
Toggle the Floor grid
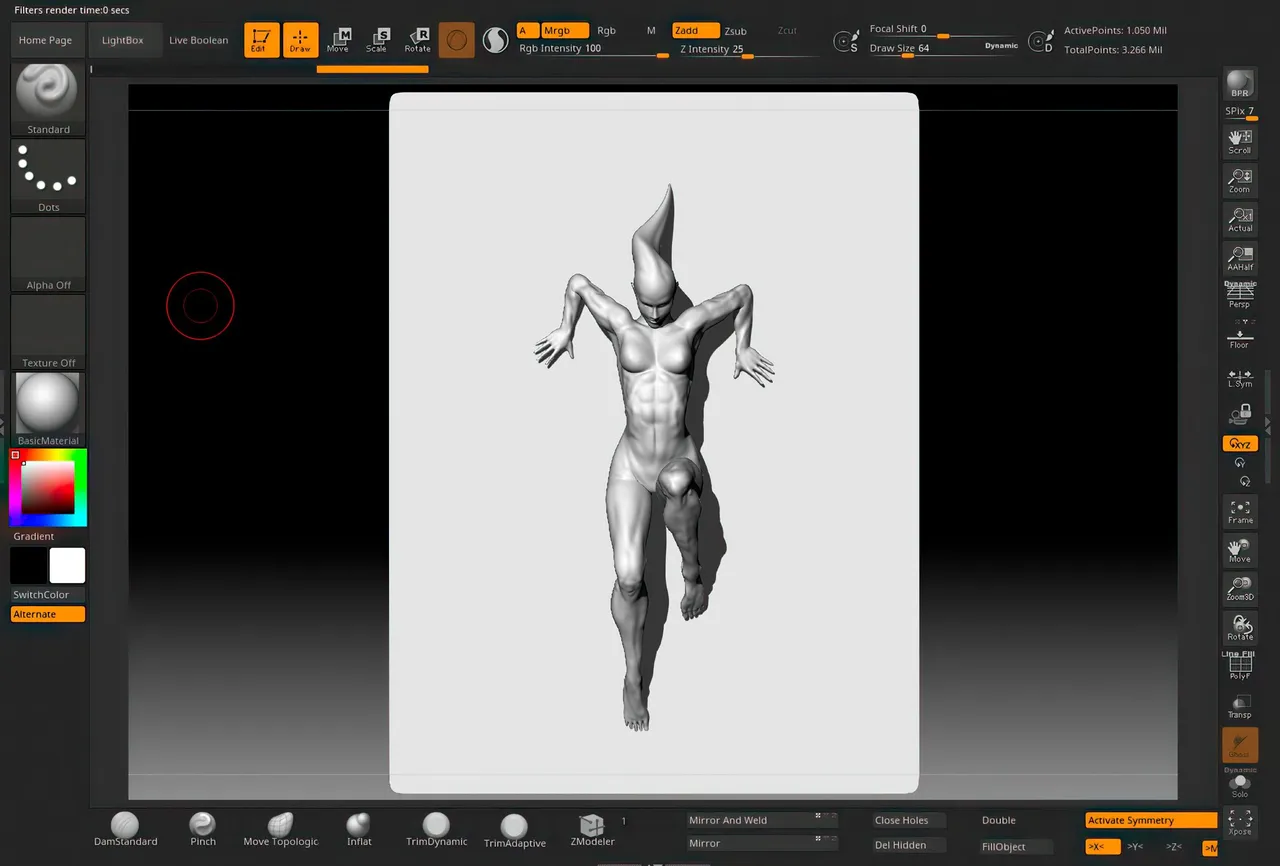1240,336
